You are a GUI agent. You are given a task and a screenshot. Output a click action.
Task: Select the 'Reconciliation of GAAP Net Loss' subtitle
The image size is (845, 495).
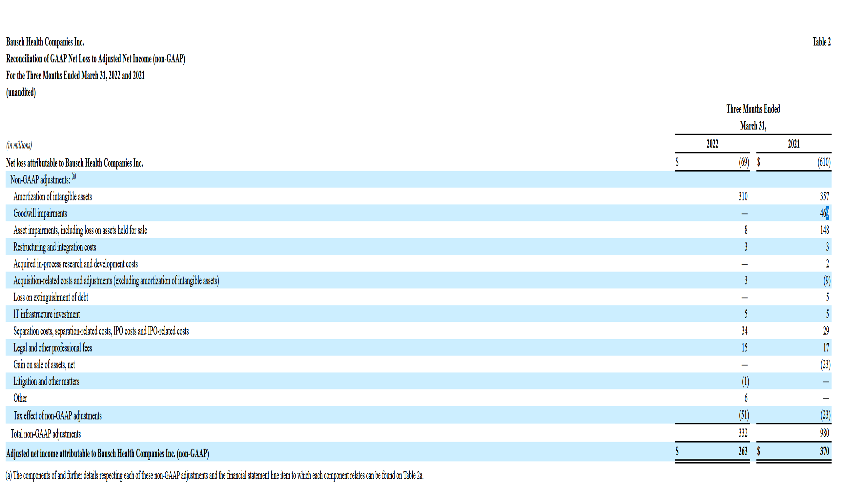(95, 59)
